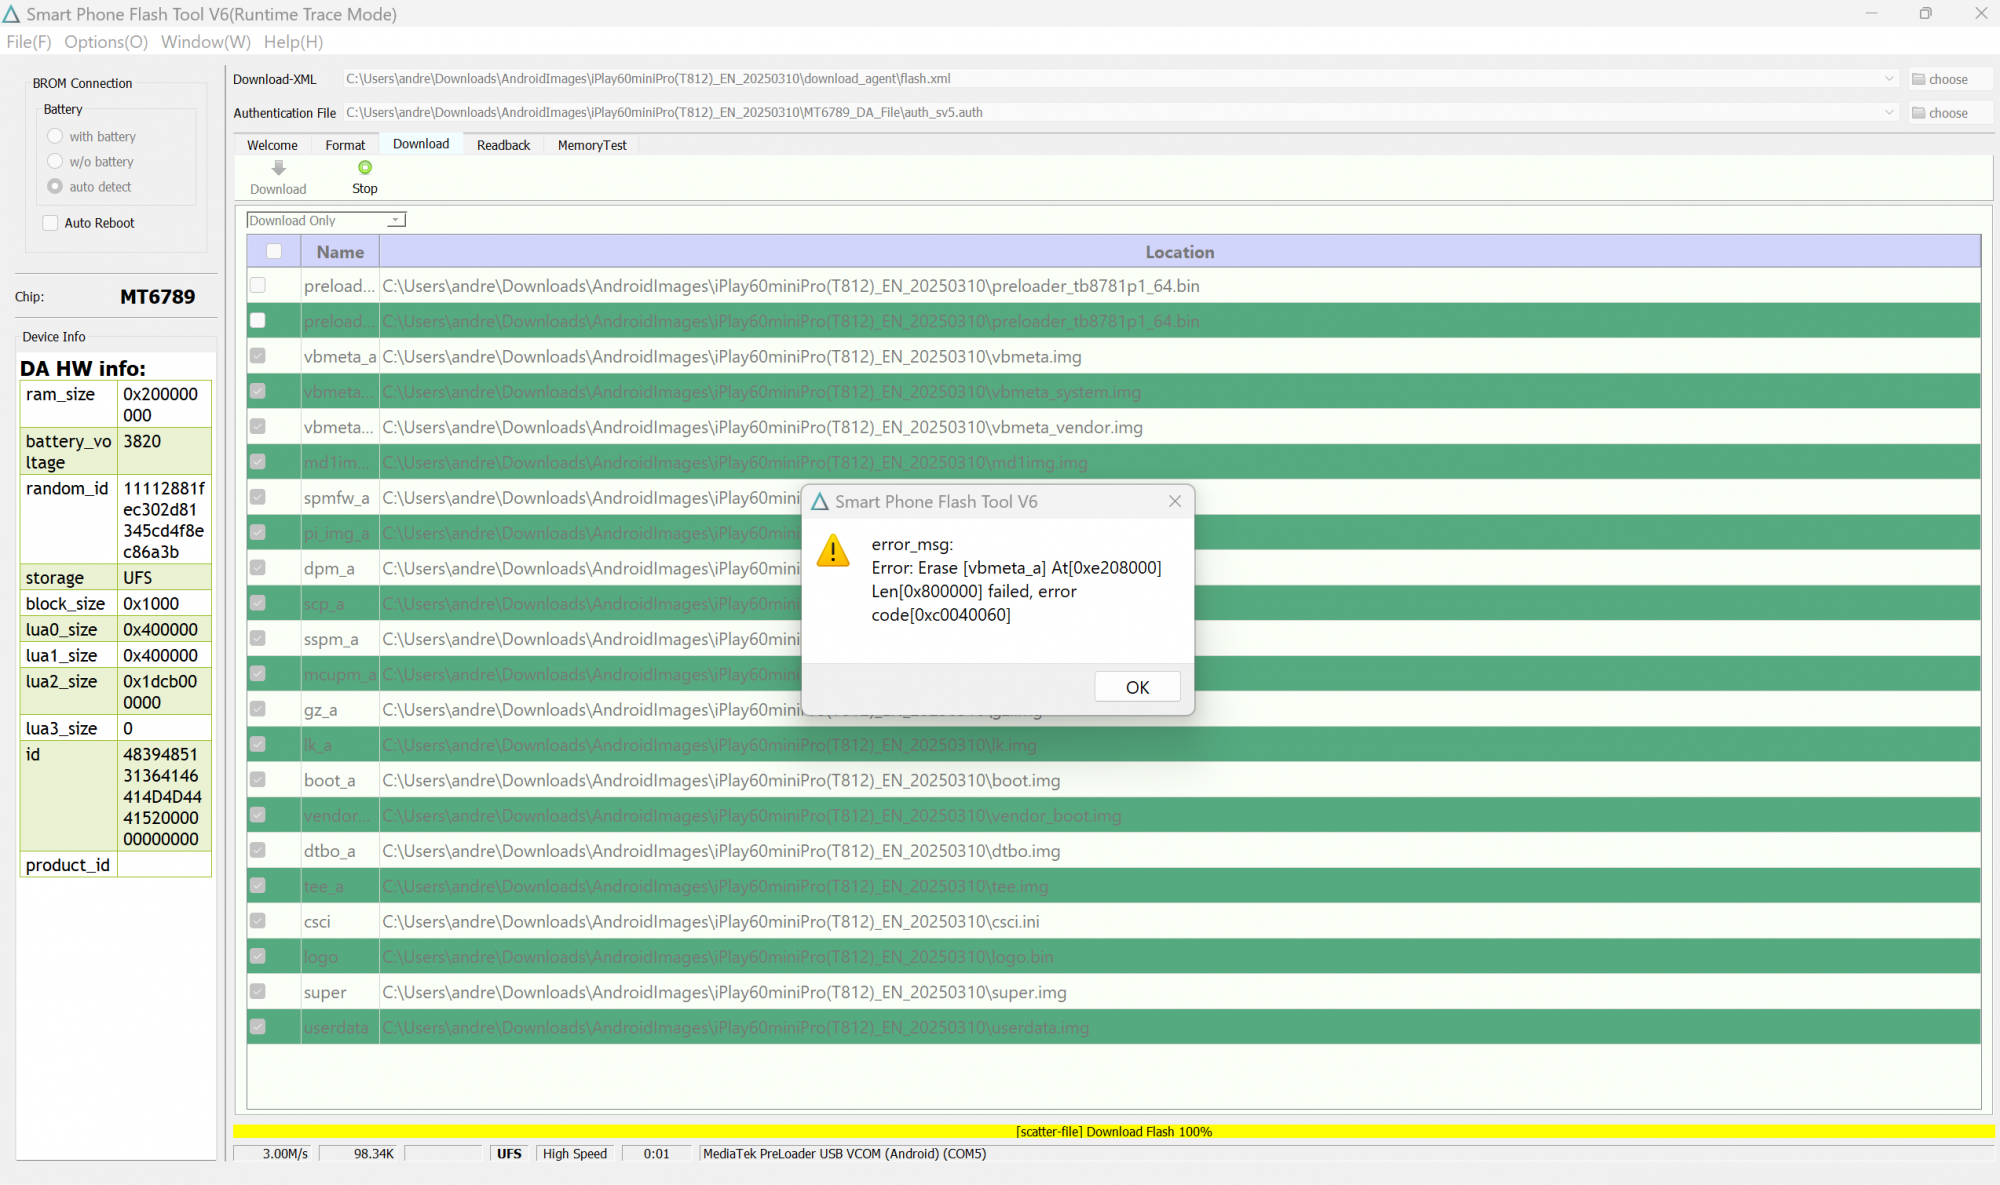Click the Download Flash 100% progress bar
The image size is (2000, 1185).
1112,1131
